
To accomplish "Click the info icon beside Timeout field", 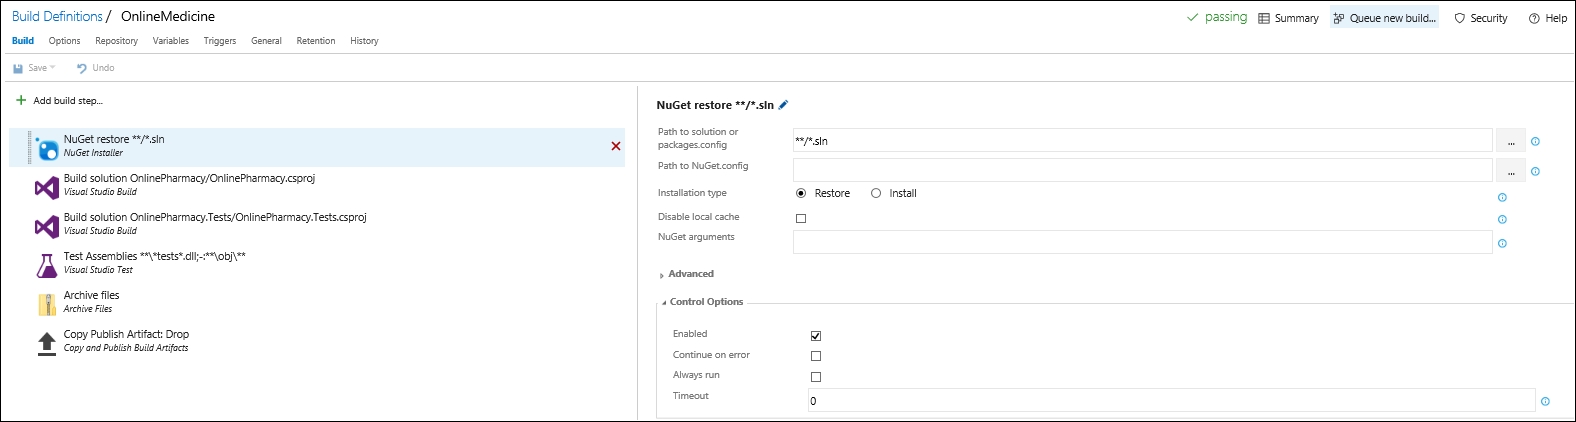I will (1545, 401).
